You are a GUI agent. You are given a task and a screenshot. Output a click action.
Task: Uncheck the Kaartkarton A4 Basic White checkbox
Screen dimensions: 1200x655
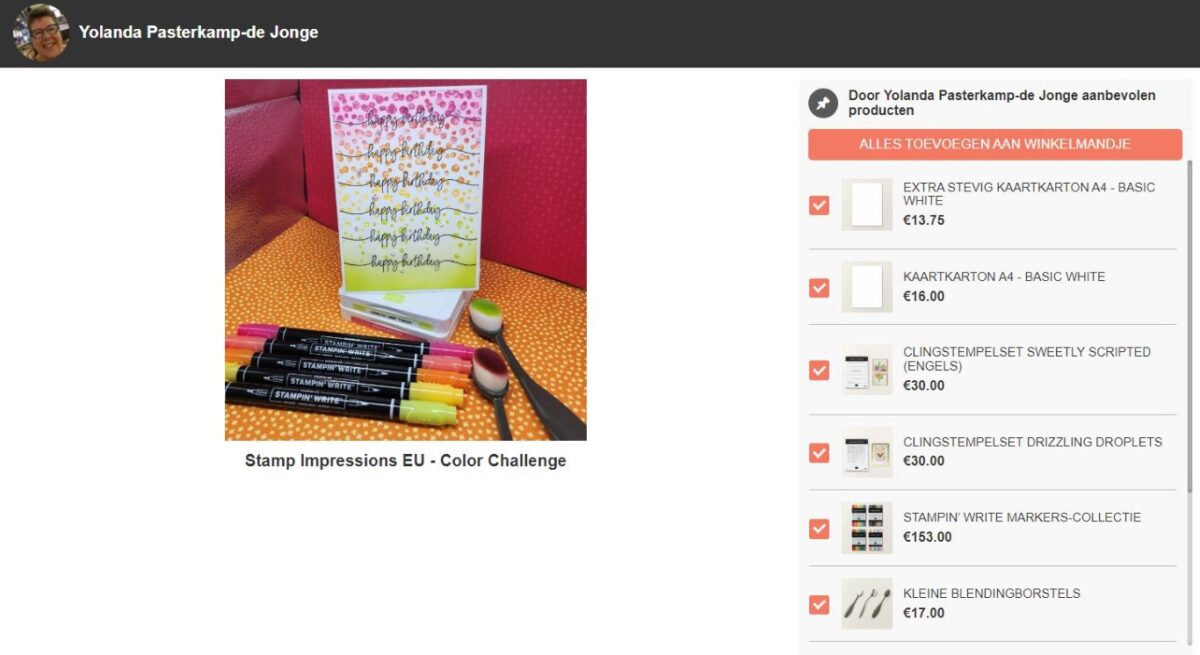pyautogui.click(x=819, y=288)
